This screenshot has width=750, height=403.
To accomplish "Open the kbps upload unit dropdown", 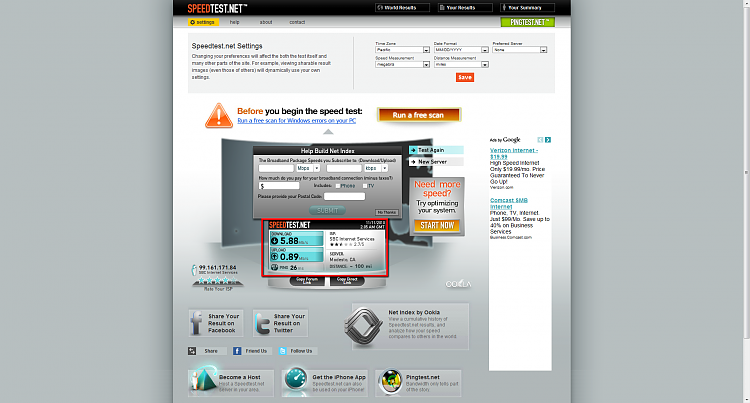I will click(x=376, y=168).
